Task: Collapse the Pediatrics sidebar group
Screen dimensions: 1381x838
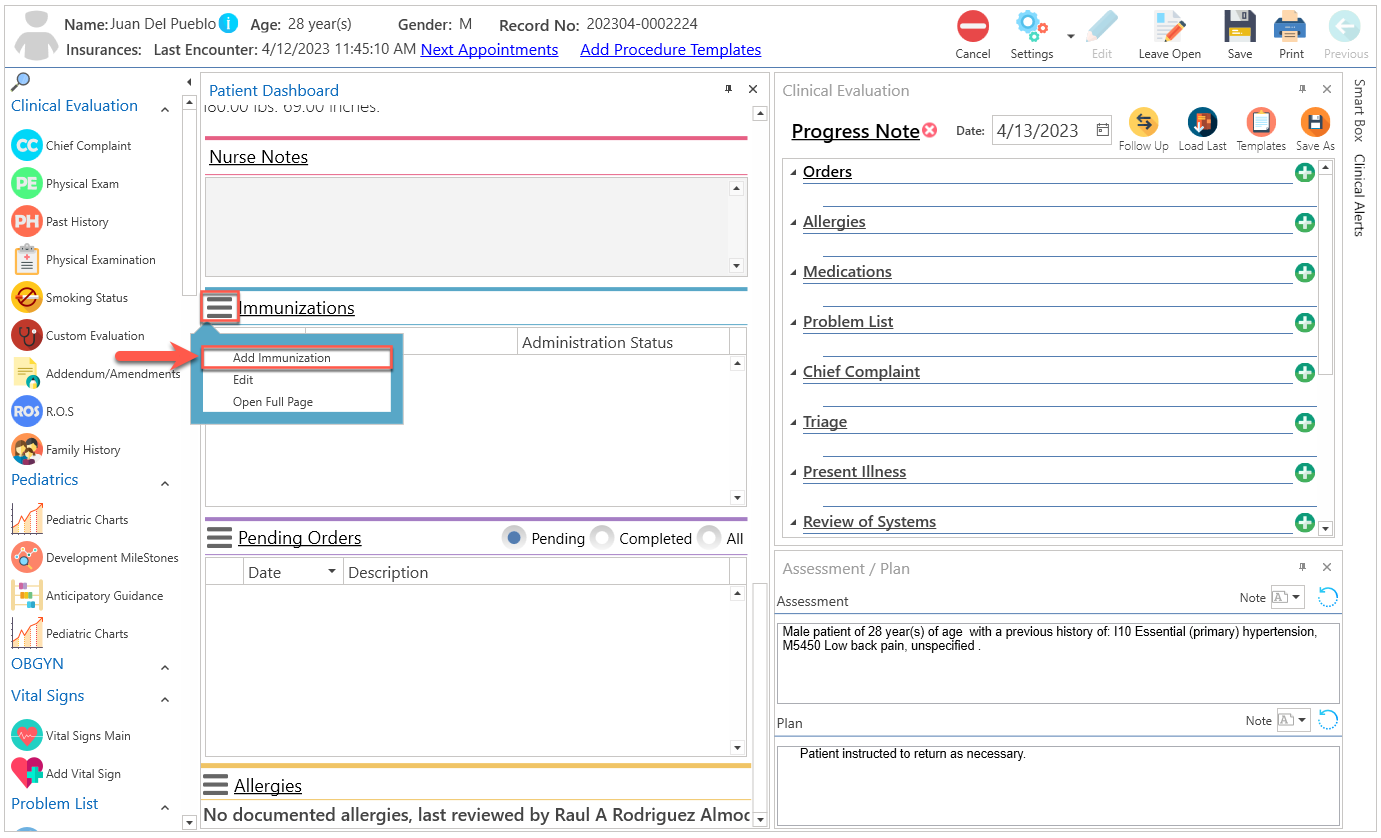Action: (165, 484)
